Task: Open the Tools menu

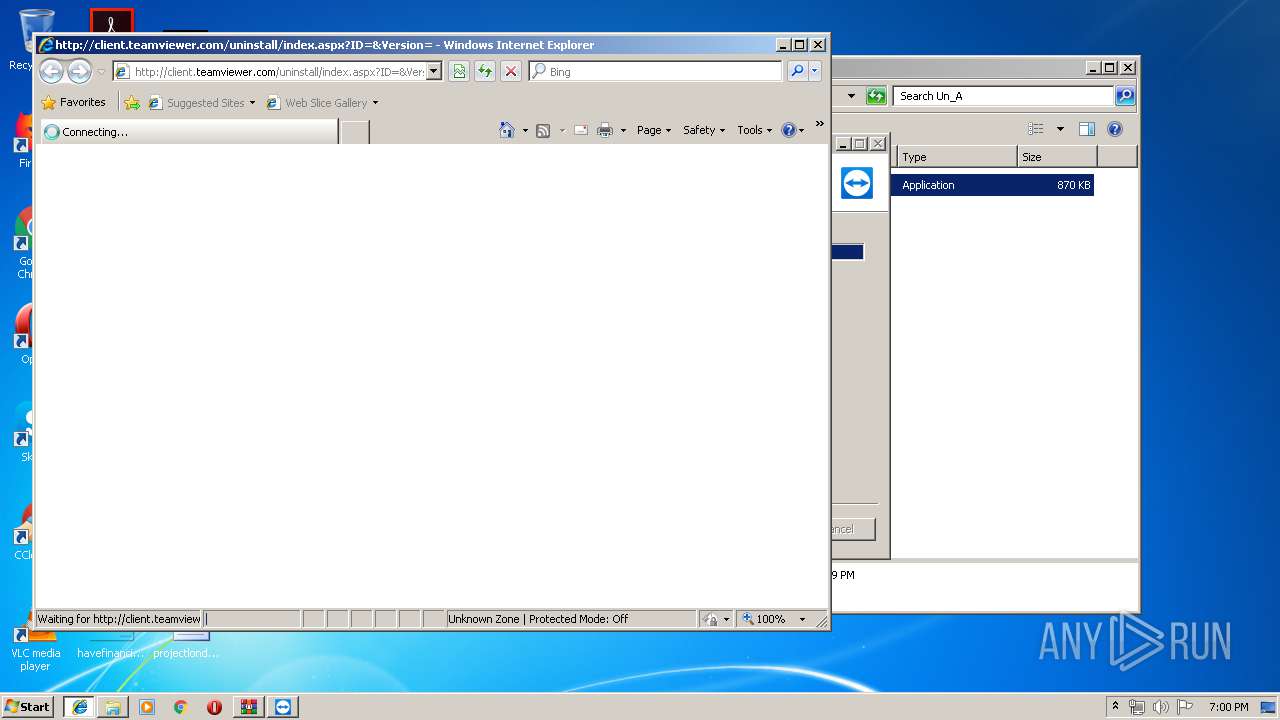Action: point(755,130)
